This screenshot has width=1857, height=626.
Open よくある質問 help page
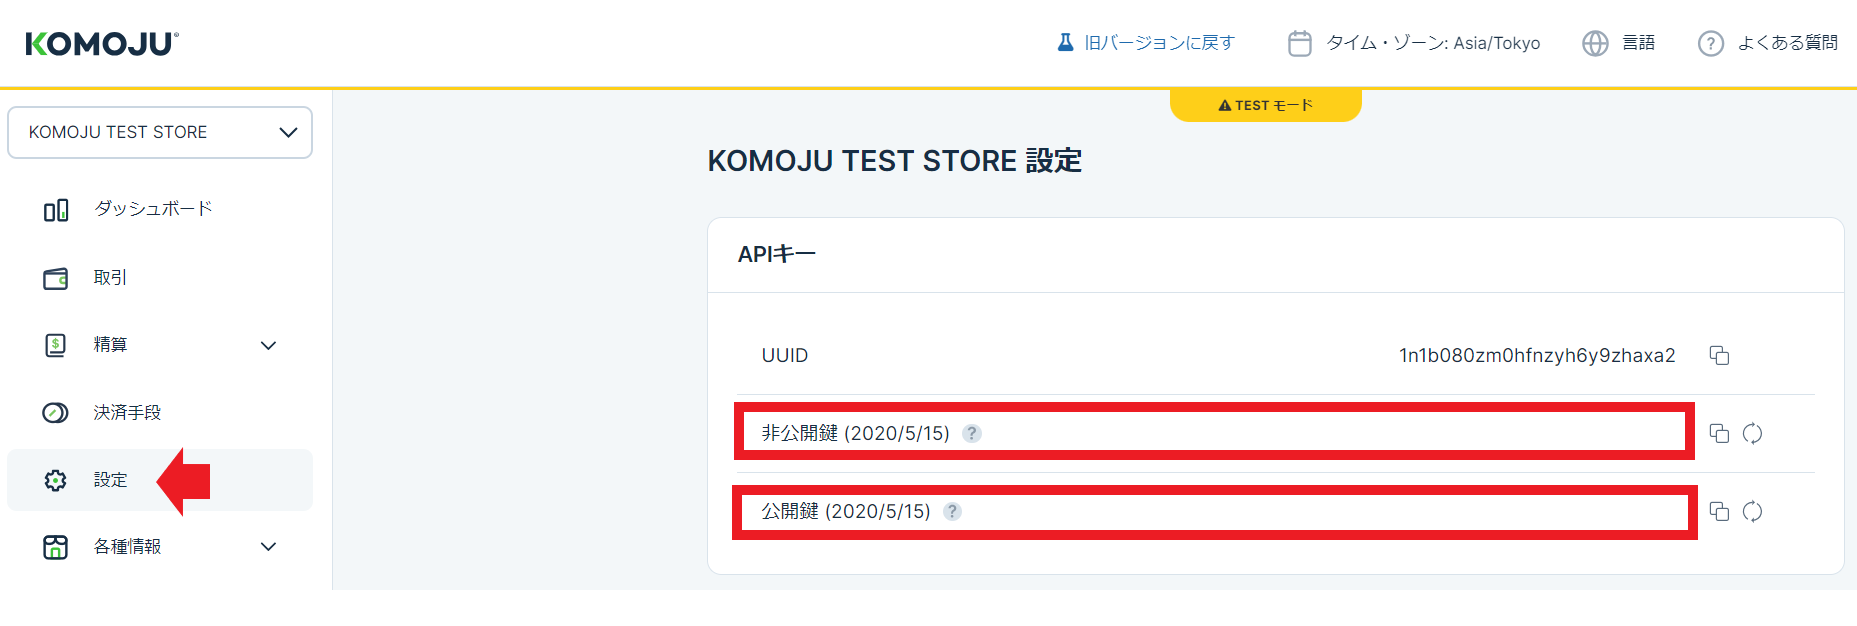tap(1768, 43)
